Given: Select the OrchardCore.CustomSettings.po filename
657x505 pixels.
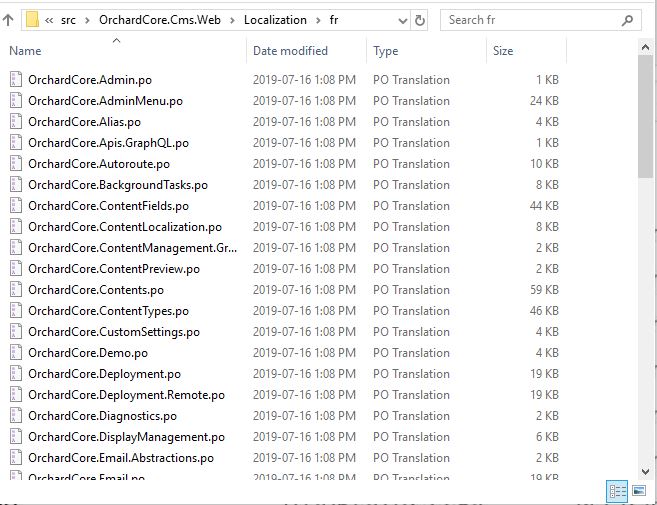Looking at the screenshot, I should click(114, 331).
